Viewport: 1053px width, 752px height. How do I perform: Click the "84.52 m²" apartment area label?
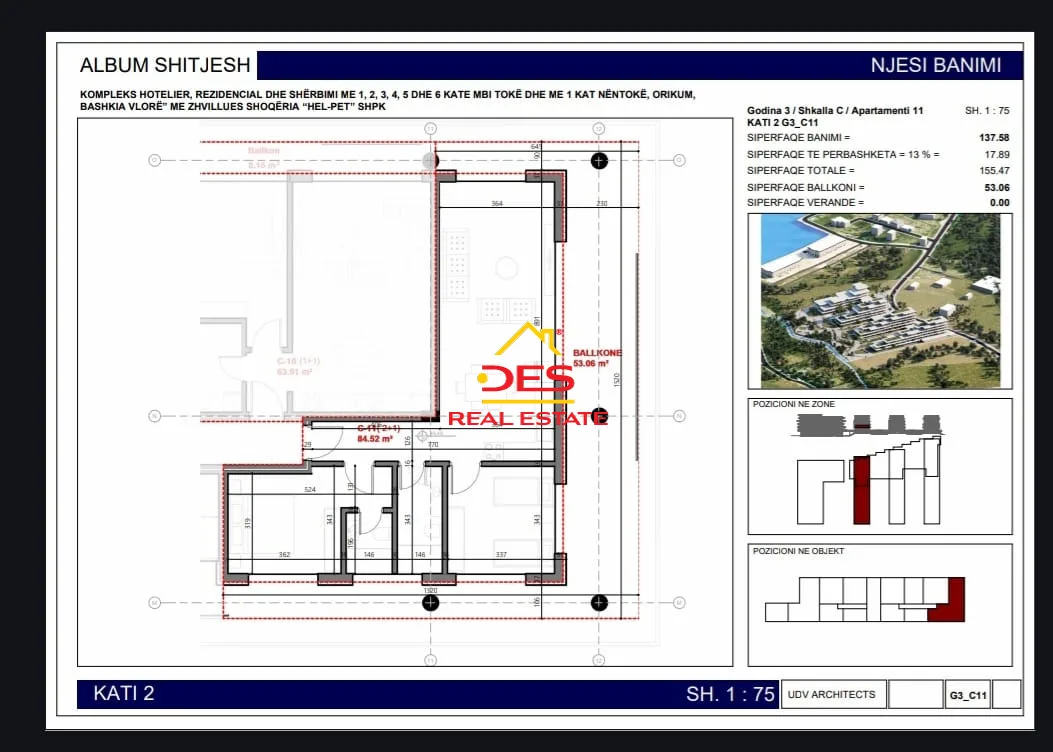(x=375, y=439)
